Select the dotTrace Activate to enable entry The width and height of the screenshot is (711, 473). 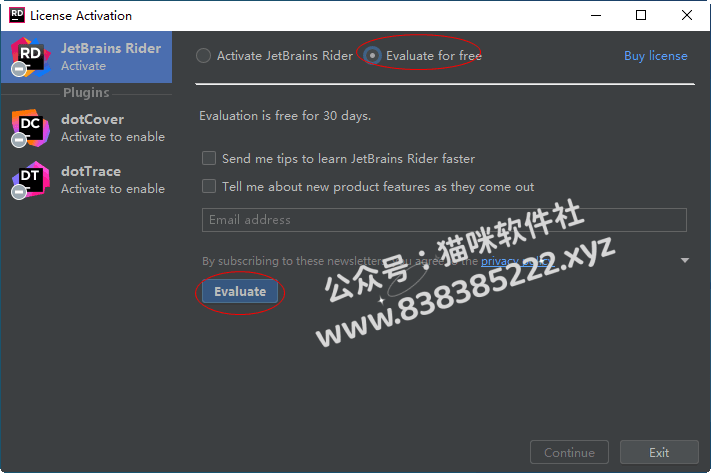tap(87, 180)
